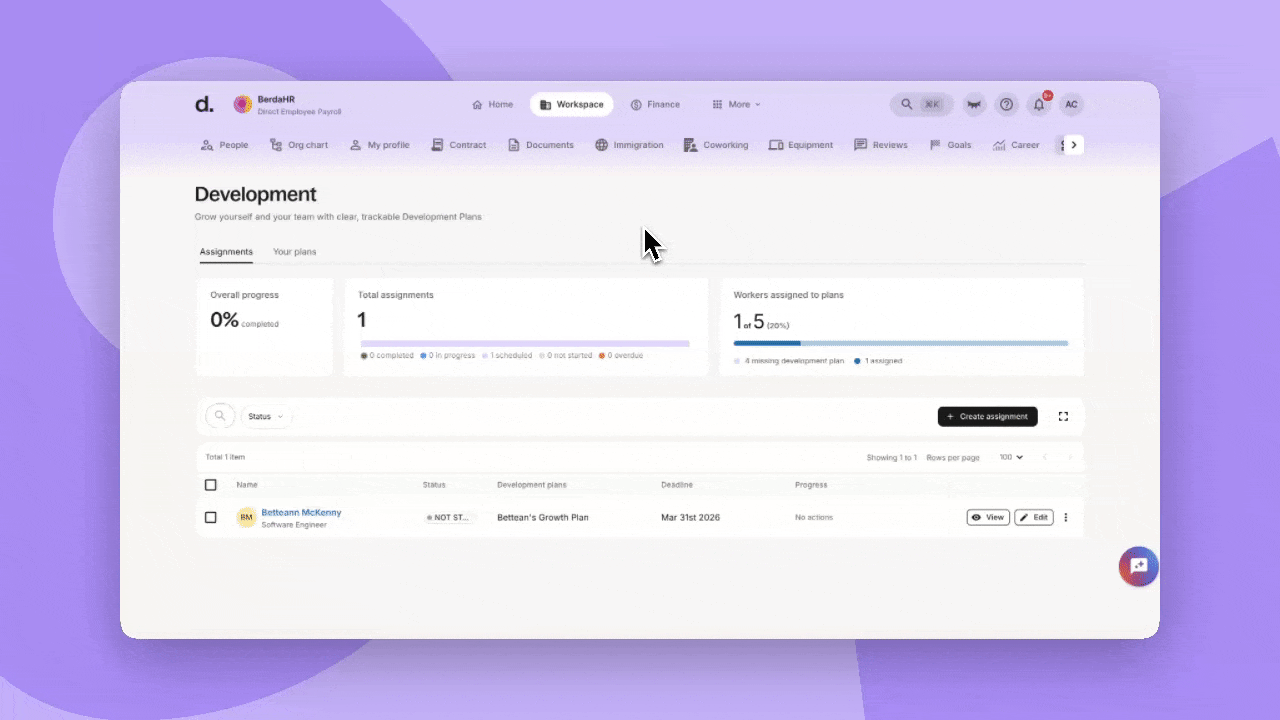Select the Betteann McKenny row checkbox

point(210,517)
